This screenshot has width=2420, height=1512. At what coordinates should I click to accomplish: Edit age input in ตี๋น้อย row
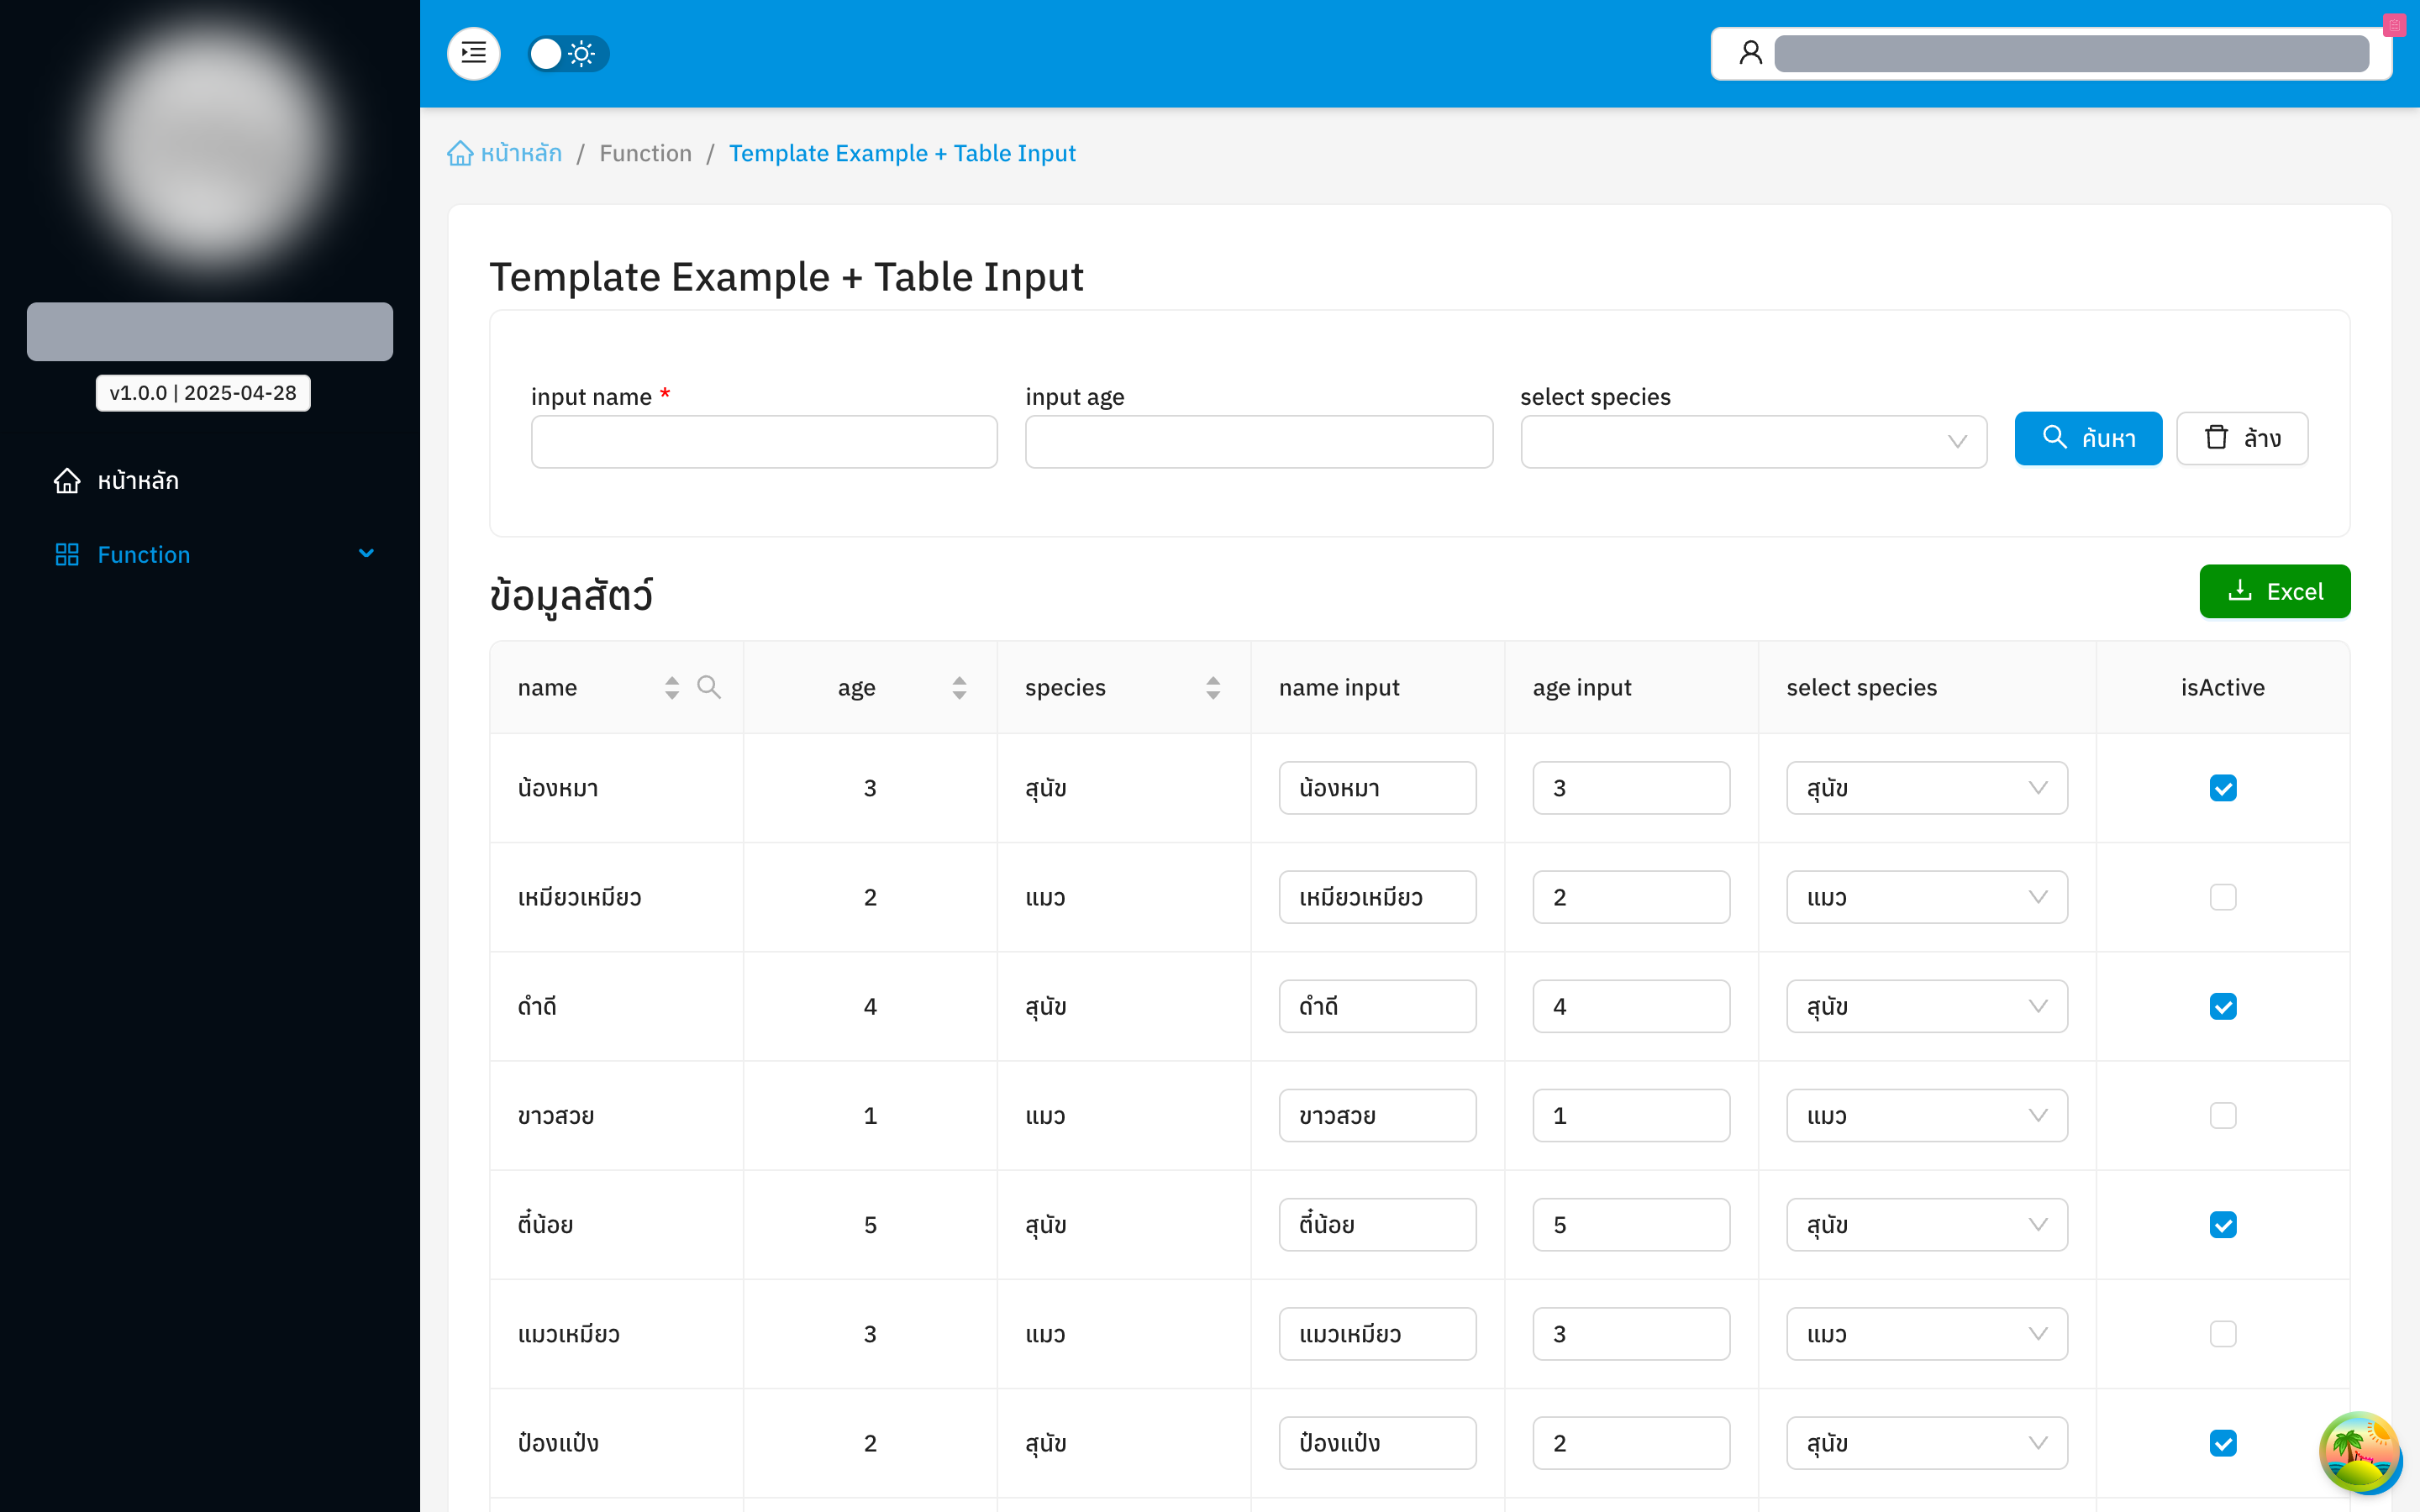1631,1224
